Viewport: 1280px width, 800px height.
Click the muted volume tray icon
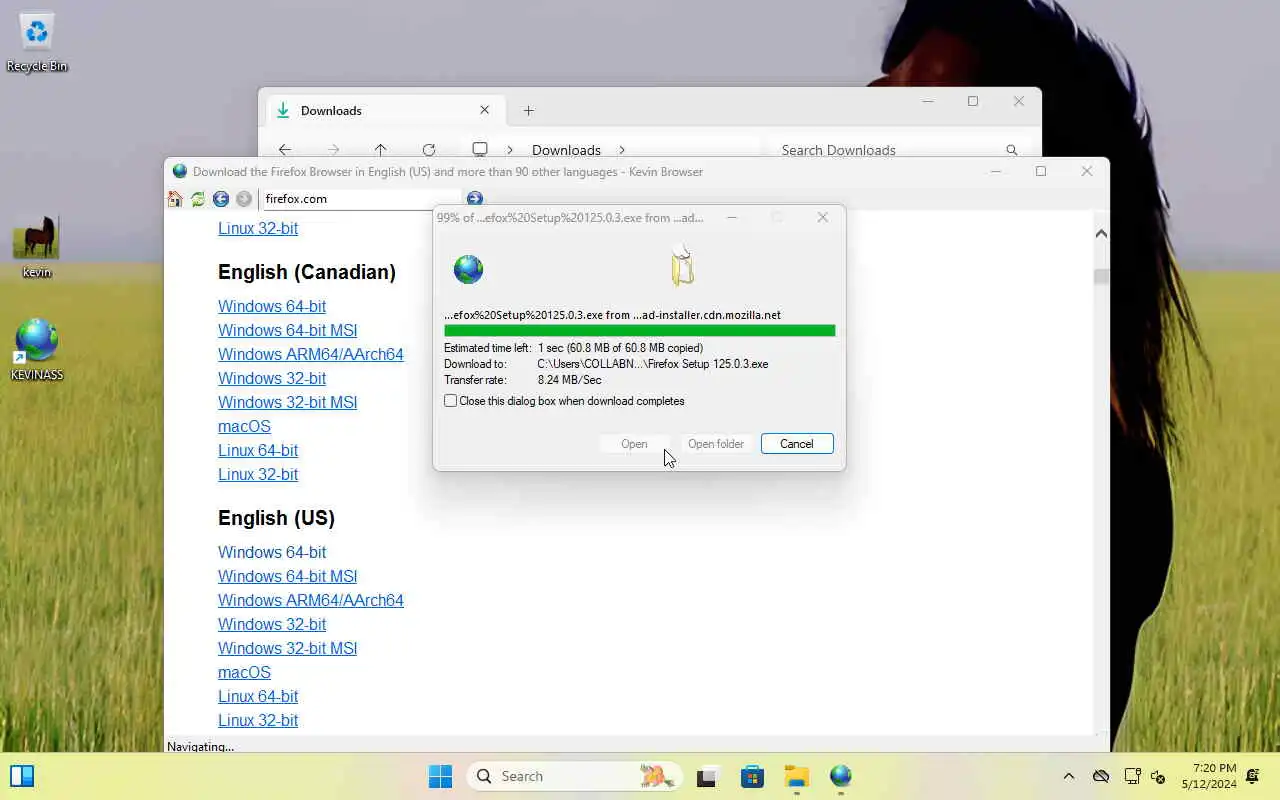pos(1159,776)
